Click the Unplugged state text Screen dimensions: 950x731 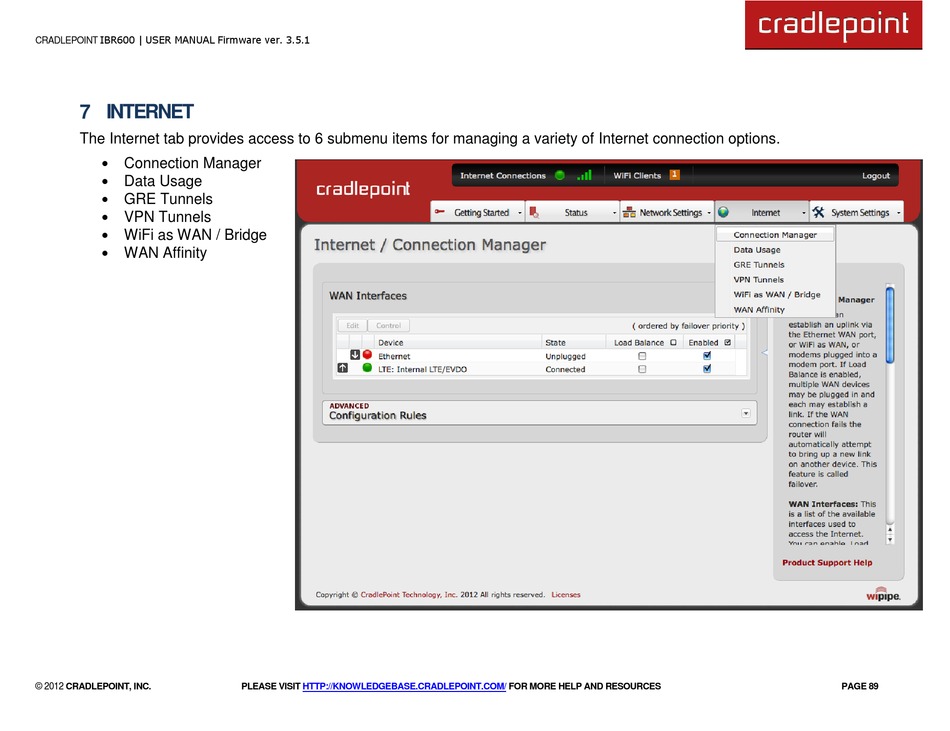coord(565,357)
